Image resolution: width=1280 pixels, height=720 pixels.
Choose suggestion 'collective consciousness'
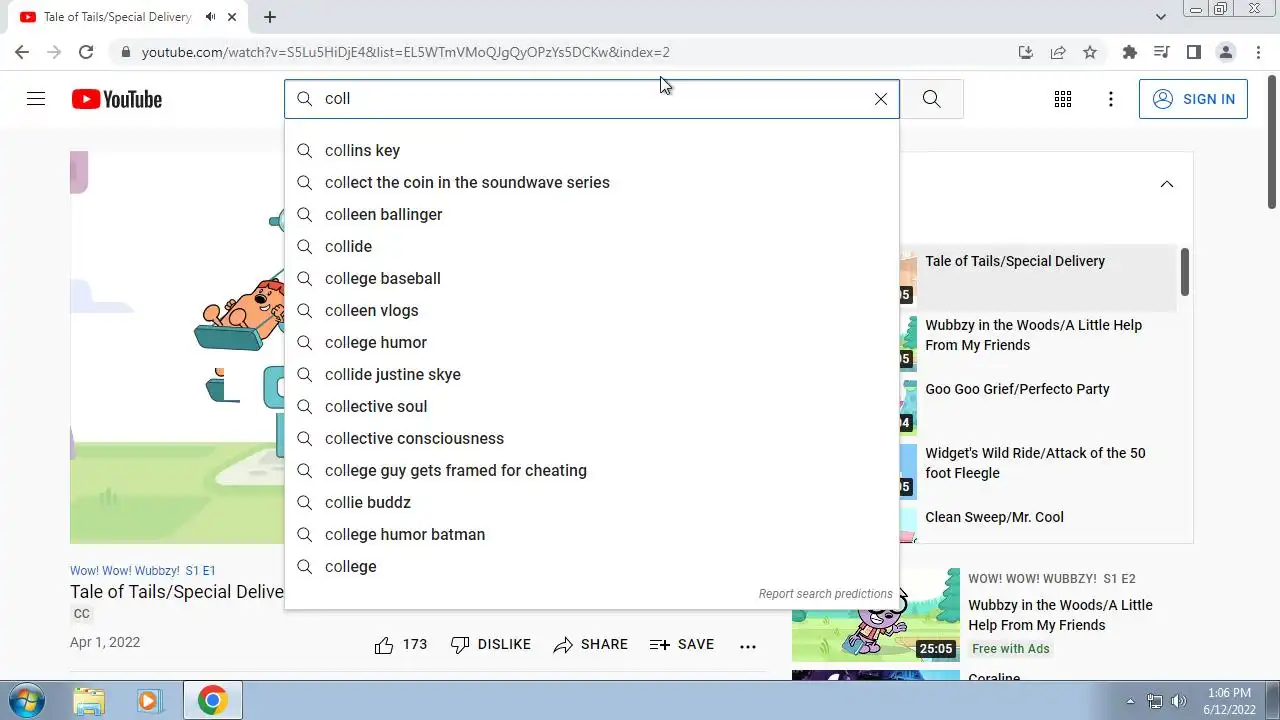click(x=592, y=438)
